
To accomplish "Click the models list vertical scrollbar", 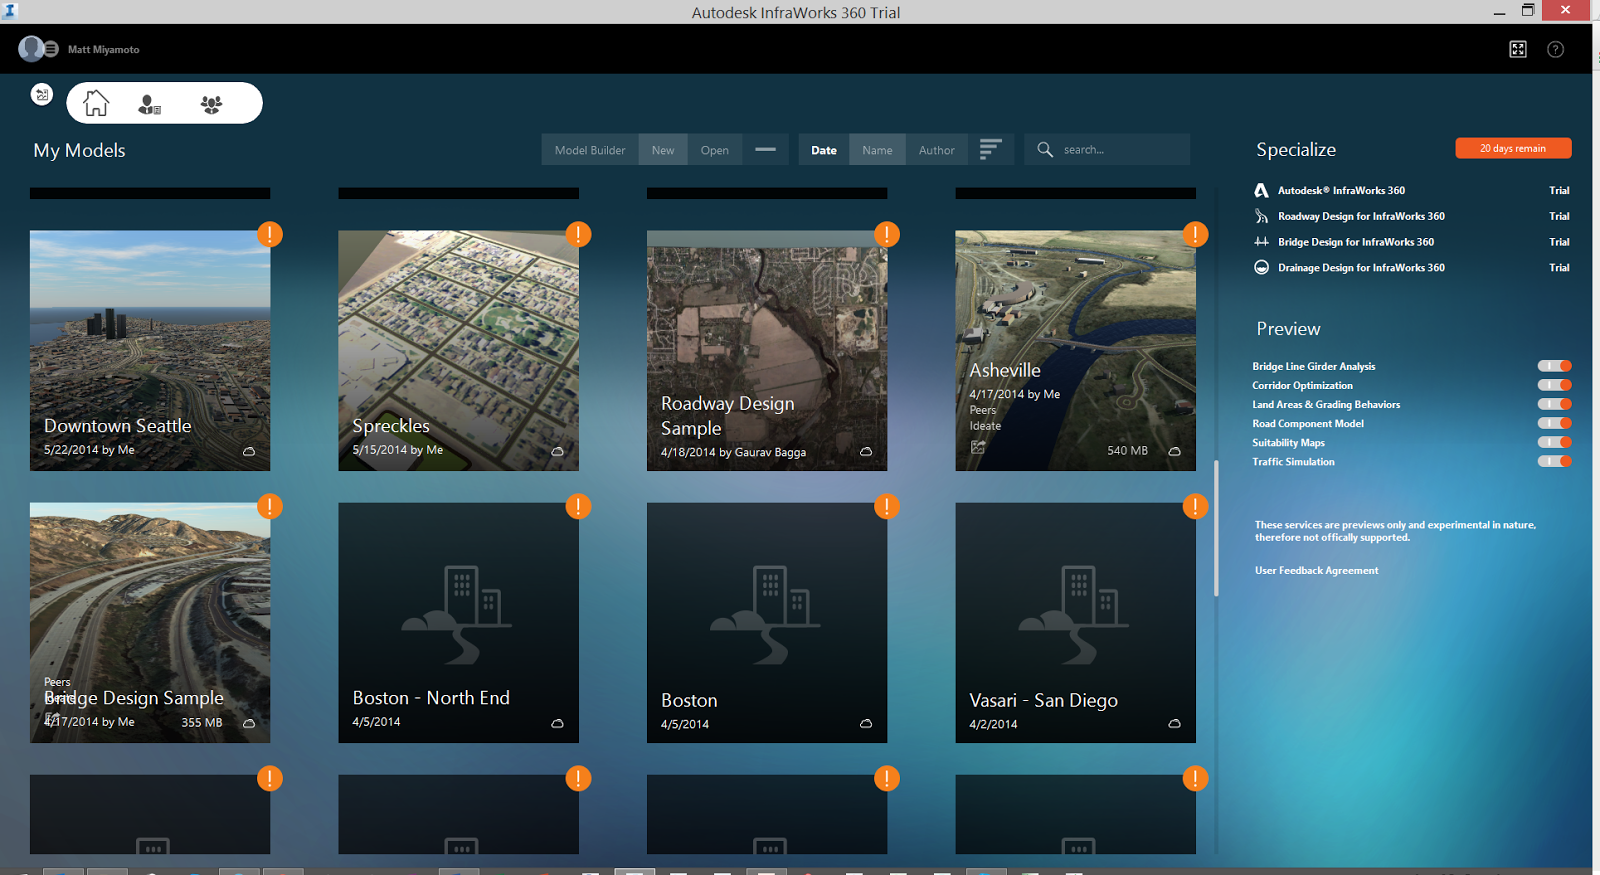I will 1216,528.
